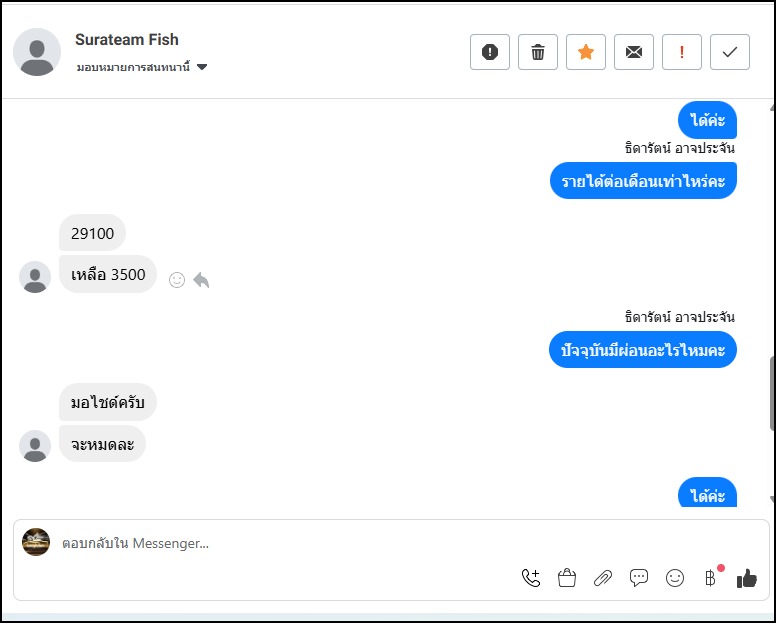
Task: Open saved replies speech bubble icon
Action: click(x=639, y=577)
